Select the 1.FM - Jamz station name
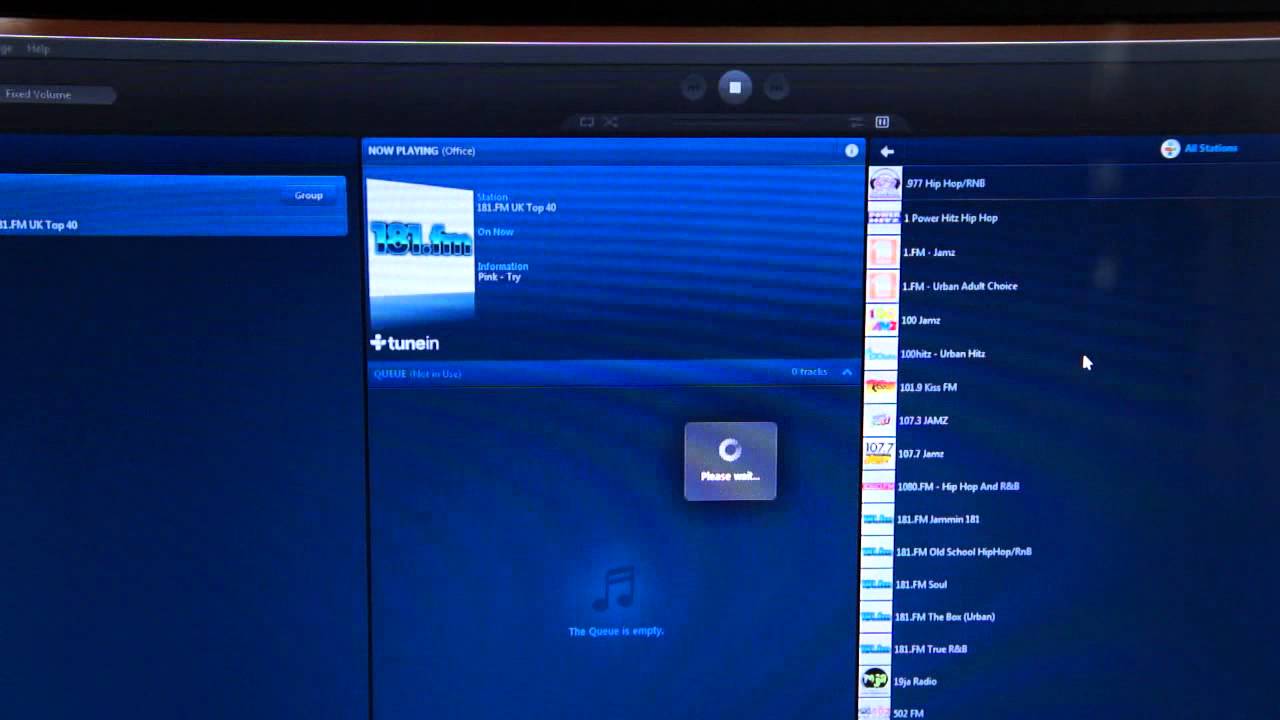Viewport: 1280px width, 720px height. coord(929,252)
